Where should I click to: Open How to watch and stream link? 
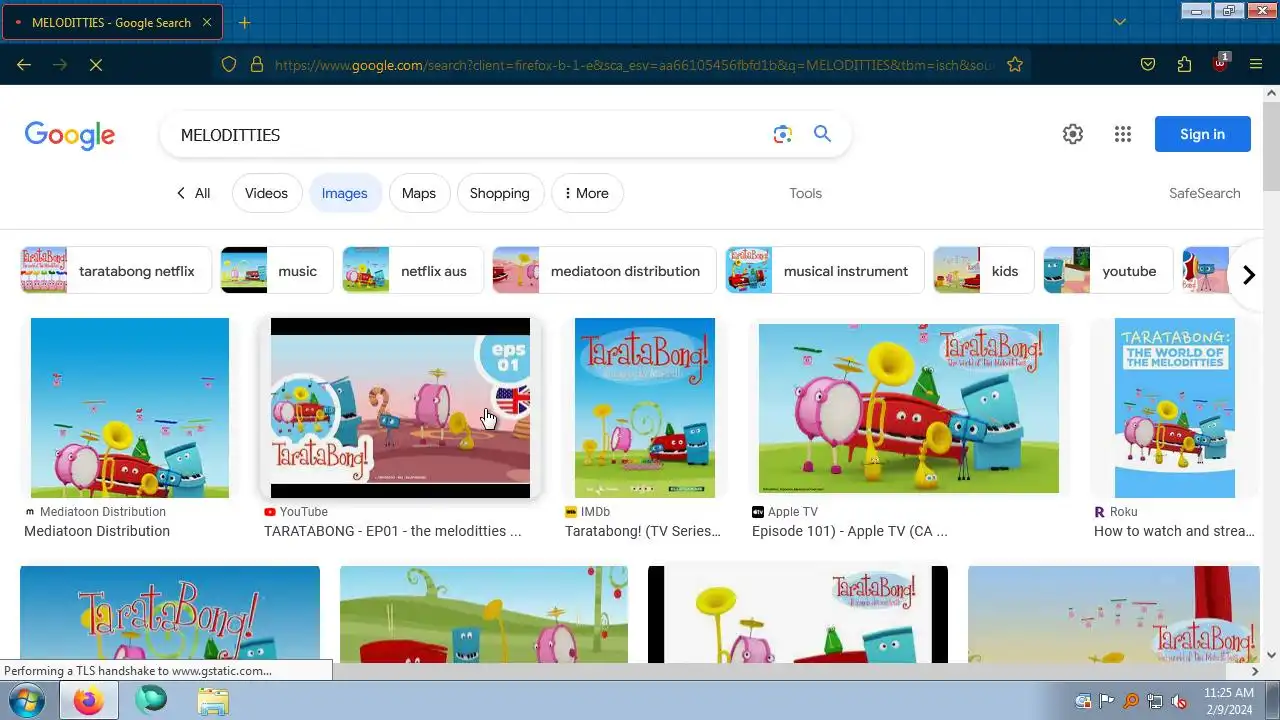pos(1174,531)
